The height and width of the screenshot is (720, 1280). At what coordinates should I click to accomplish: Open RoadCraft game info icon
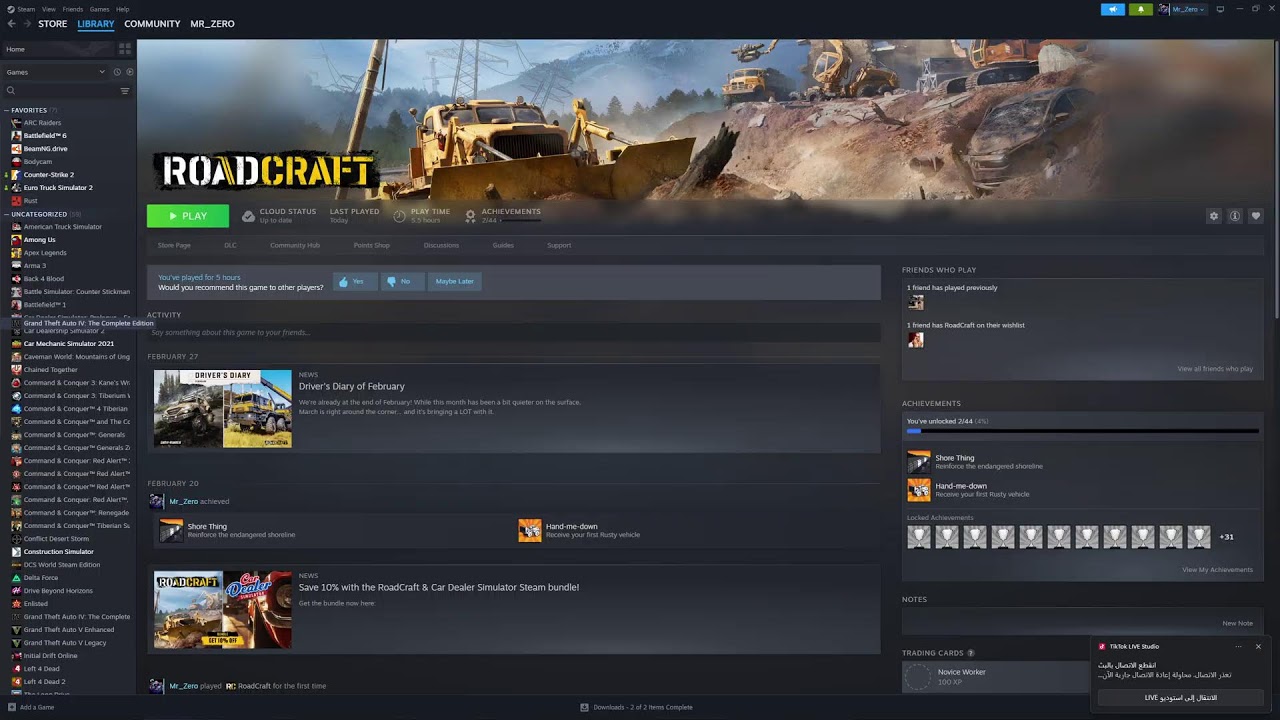click(1235, 216)
